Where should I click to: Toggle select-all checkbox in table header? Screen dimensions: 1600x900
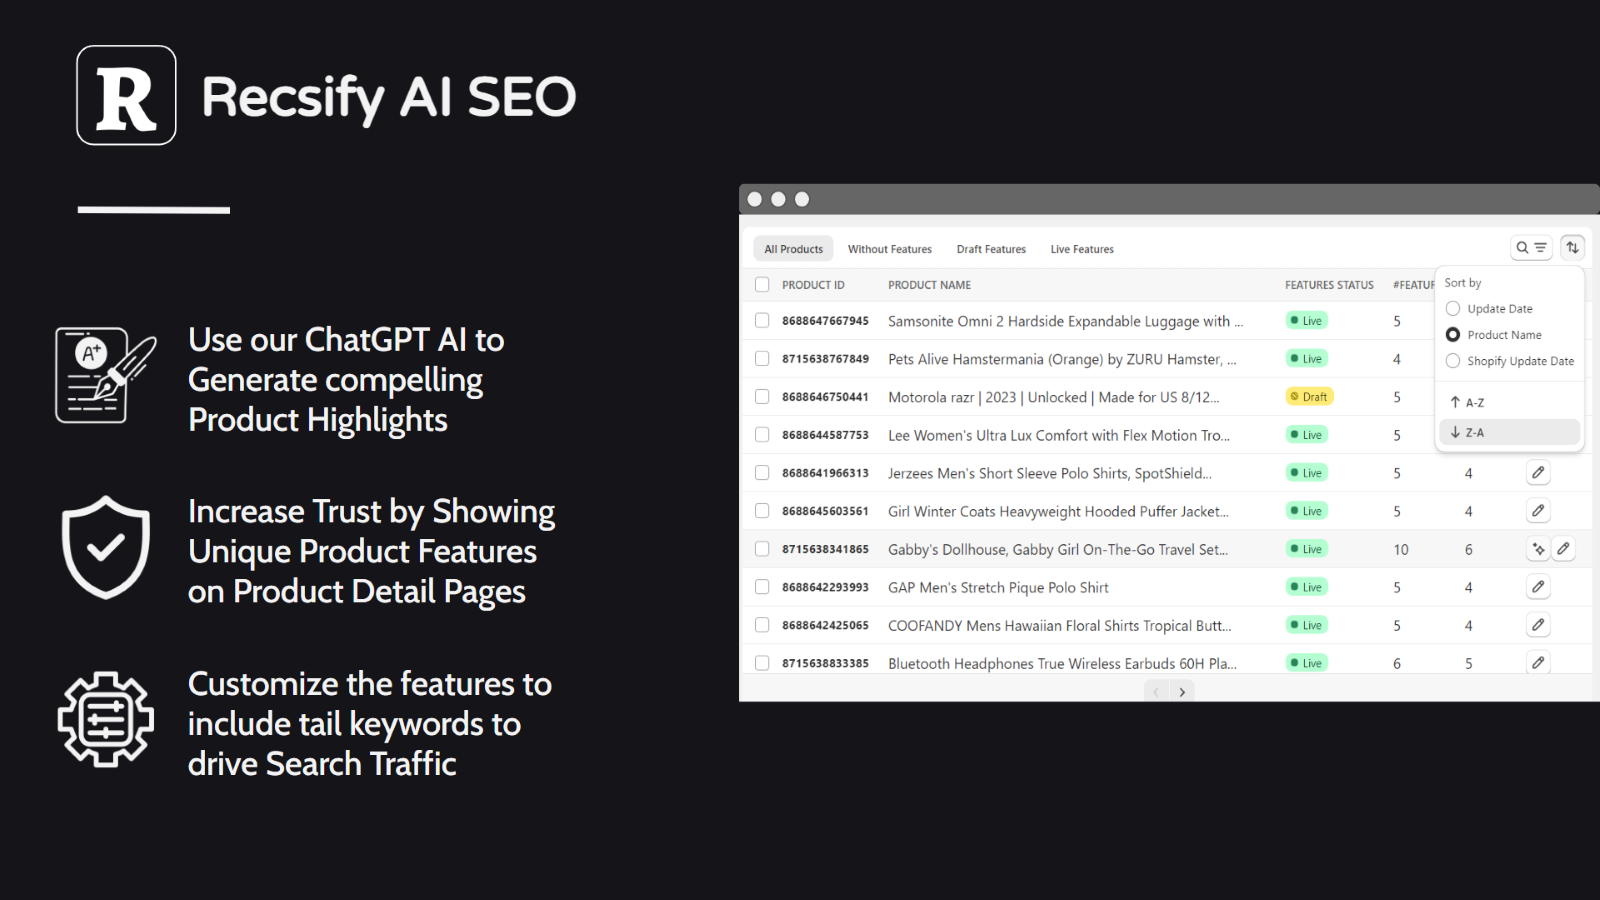pyautogui.click(x=762, y=285)
